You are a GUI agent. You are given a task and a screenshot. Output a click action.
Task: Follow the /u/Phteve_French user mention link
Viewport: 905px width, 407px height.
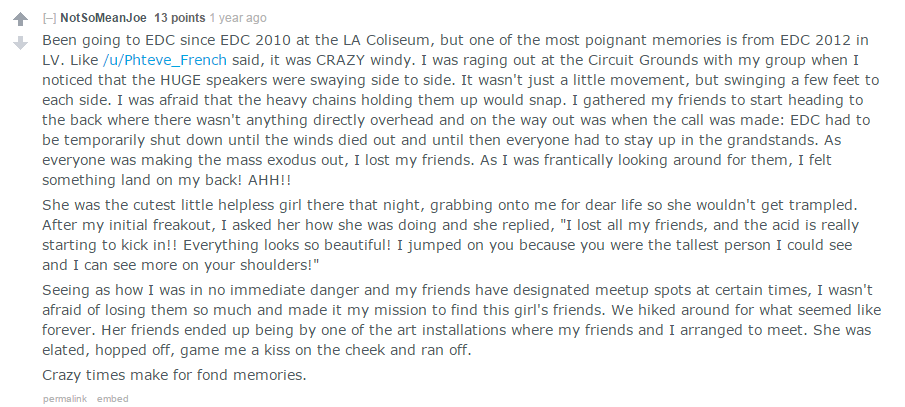[x=164, y=60]
